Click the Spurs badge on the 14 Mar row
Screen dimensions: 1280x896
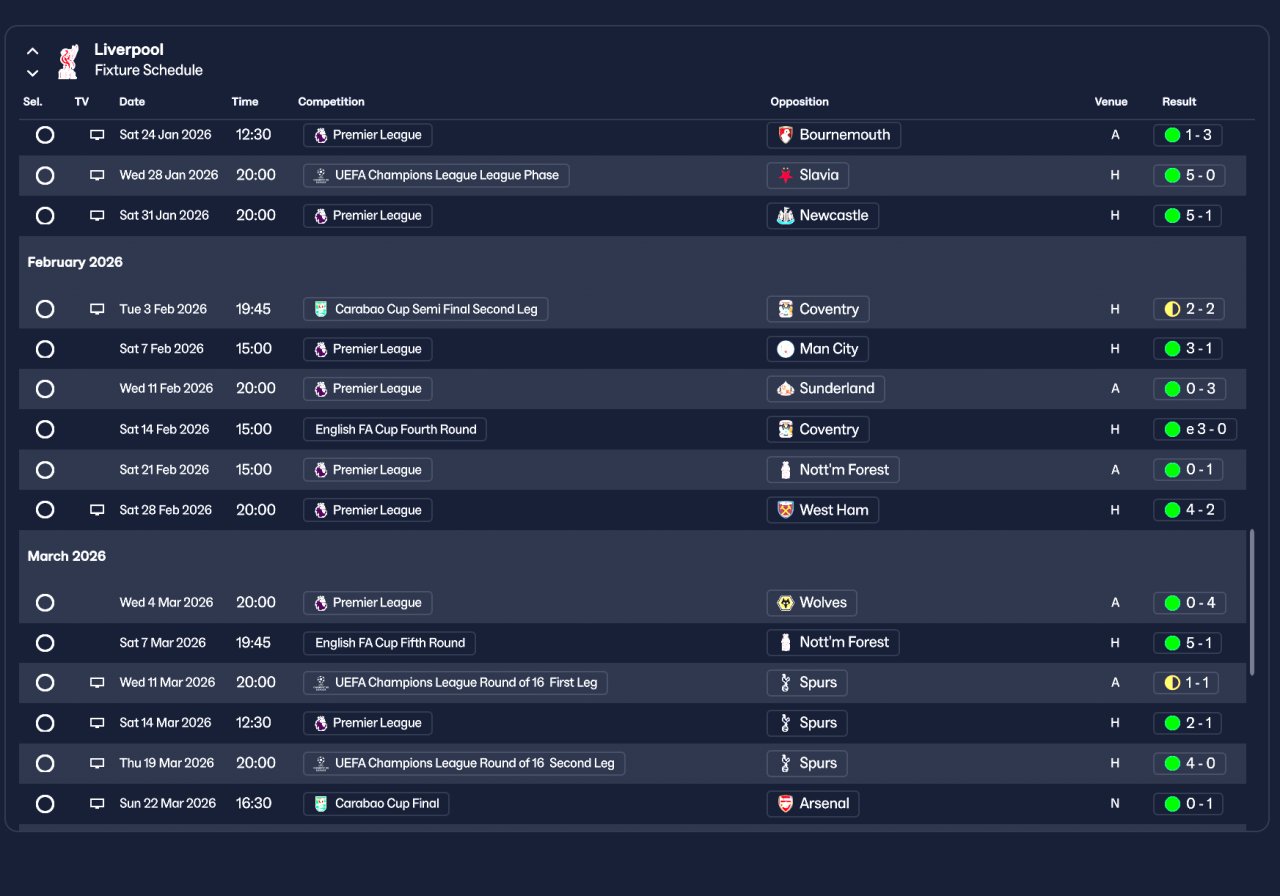[785, 723]
